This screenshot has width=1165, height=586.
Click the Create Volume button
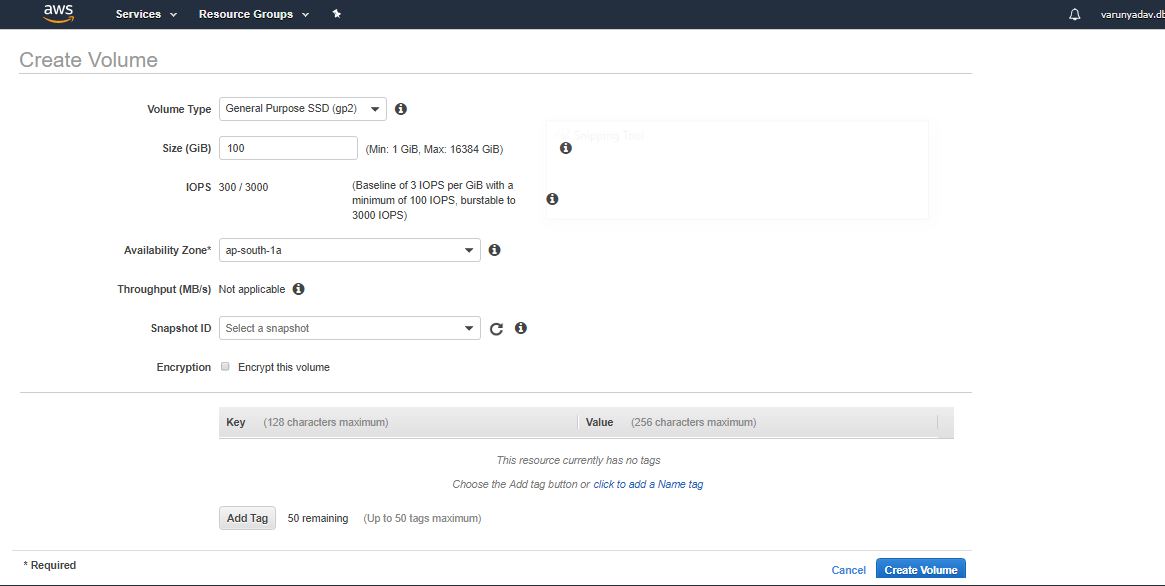click(920, 569)
